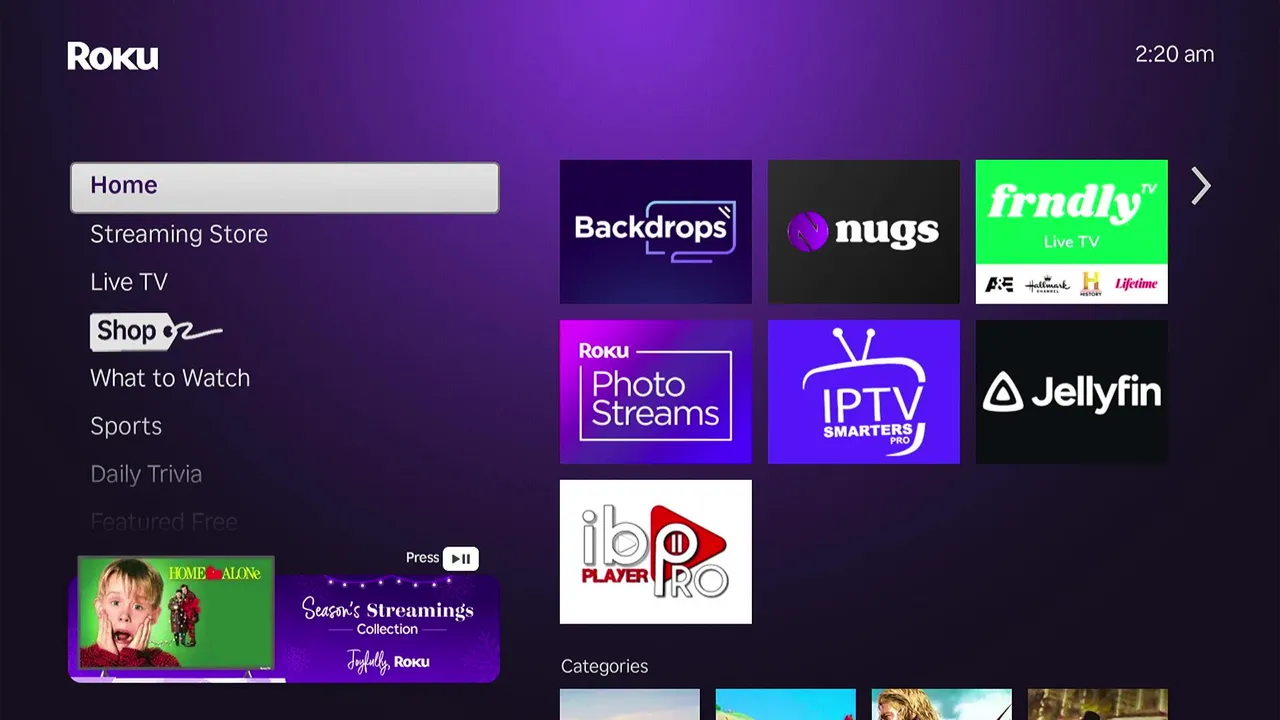Select What to Watch menu item
Viewport: 1280px width, 720px height.
click(x=170, y=378)
